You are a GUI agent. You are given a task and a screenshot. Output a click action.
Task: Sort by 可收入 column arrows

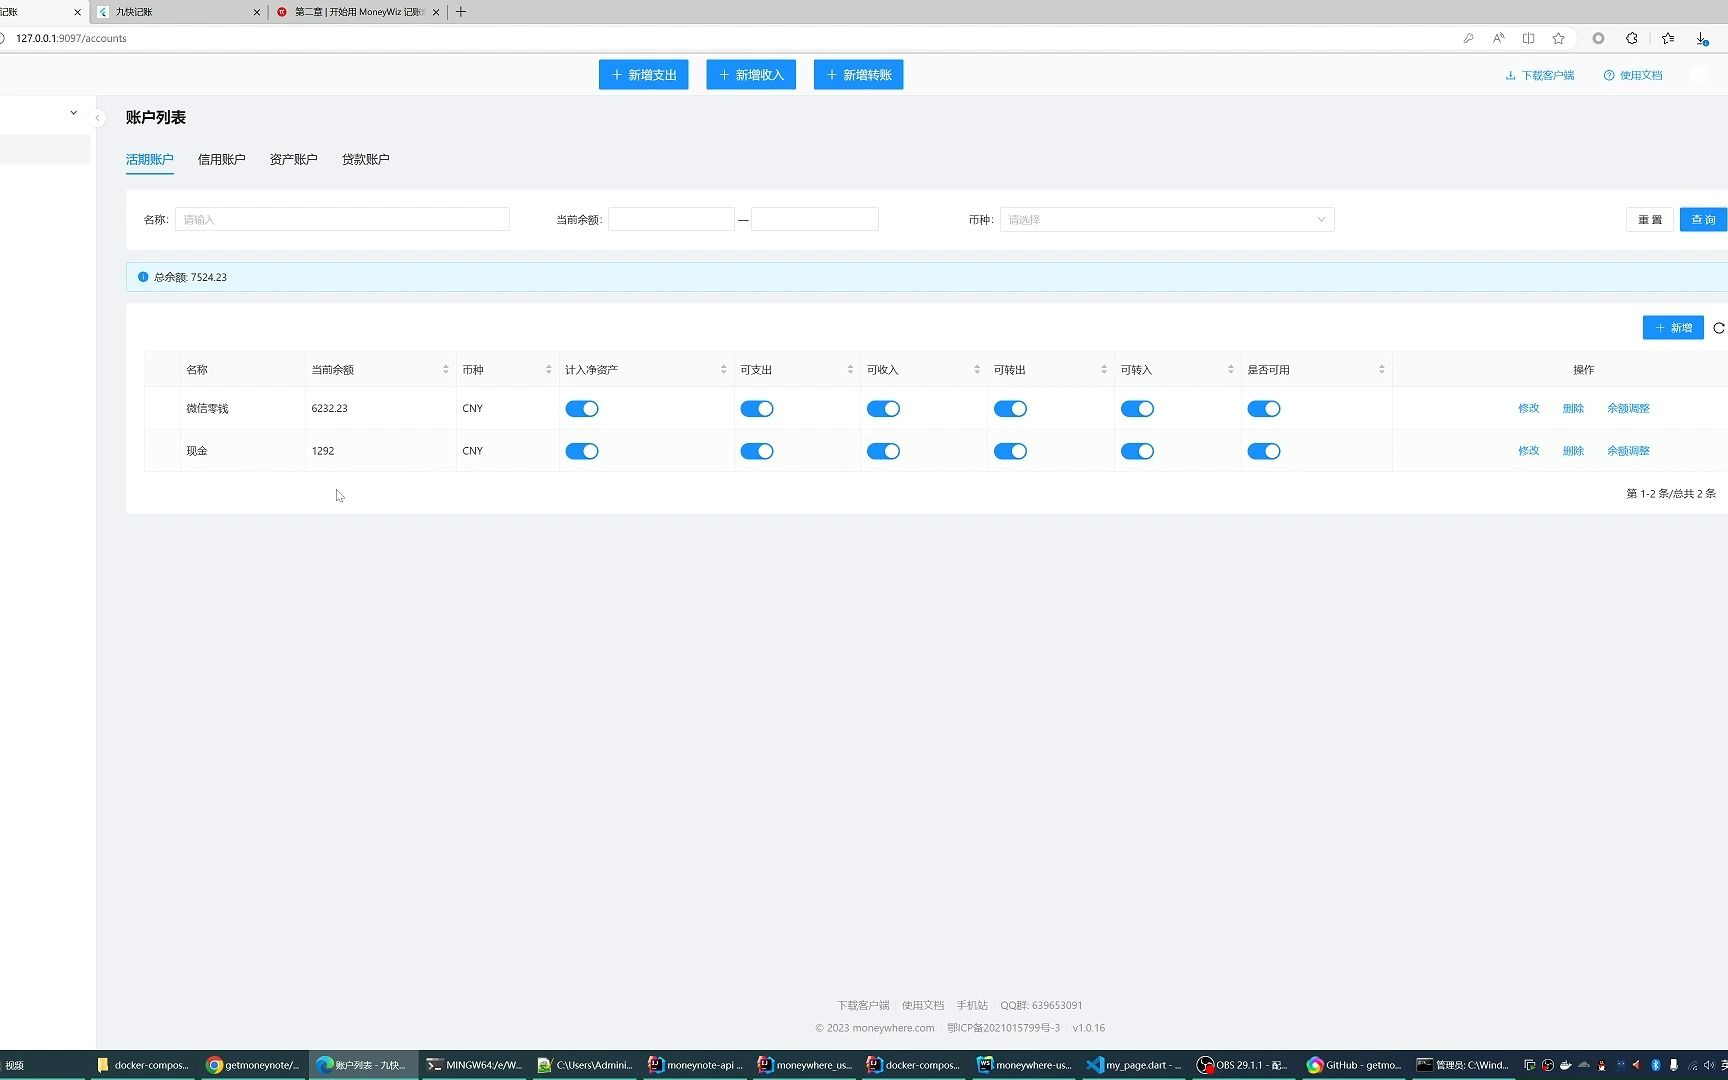(x=977, y=370)
